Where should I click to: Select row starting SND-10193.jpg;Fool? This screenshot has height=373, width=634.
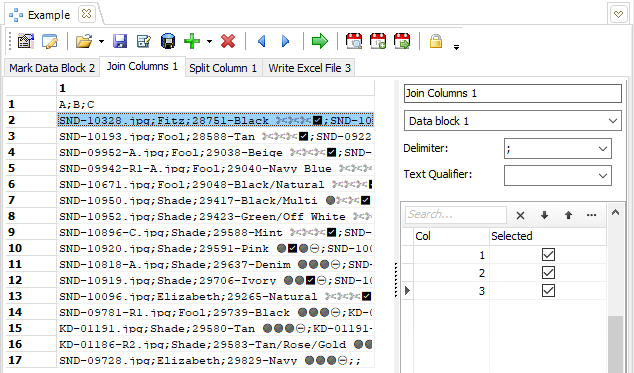coord(216,136)
